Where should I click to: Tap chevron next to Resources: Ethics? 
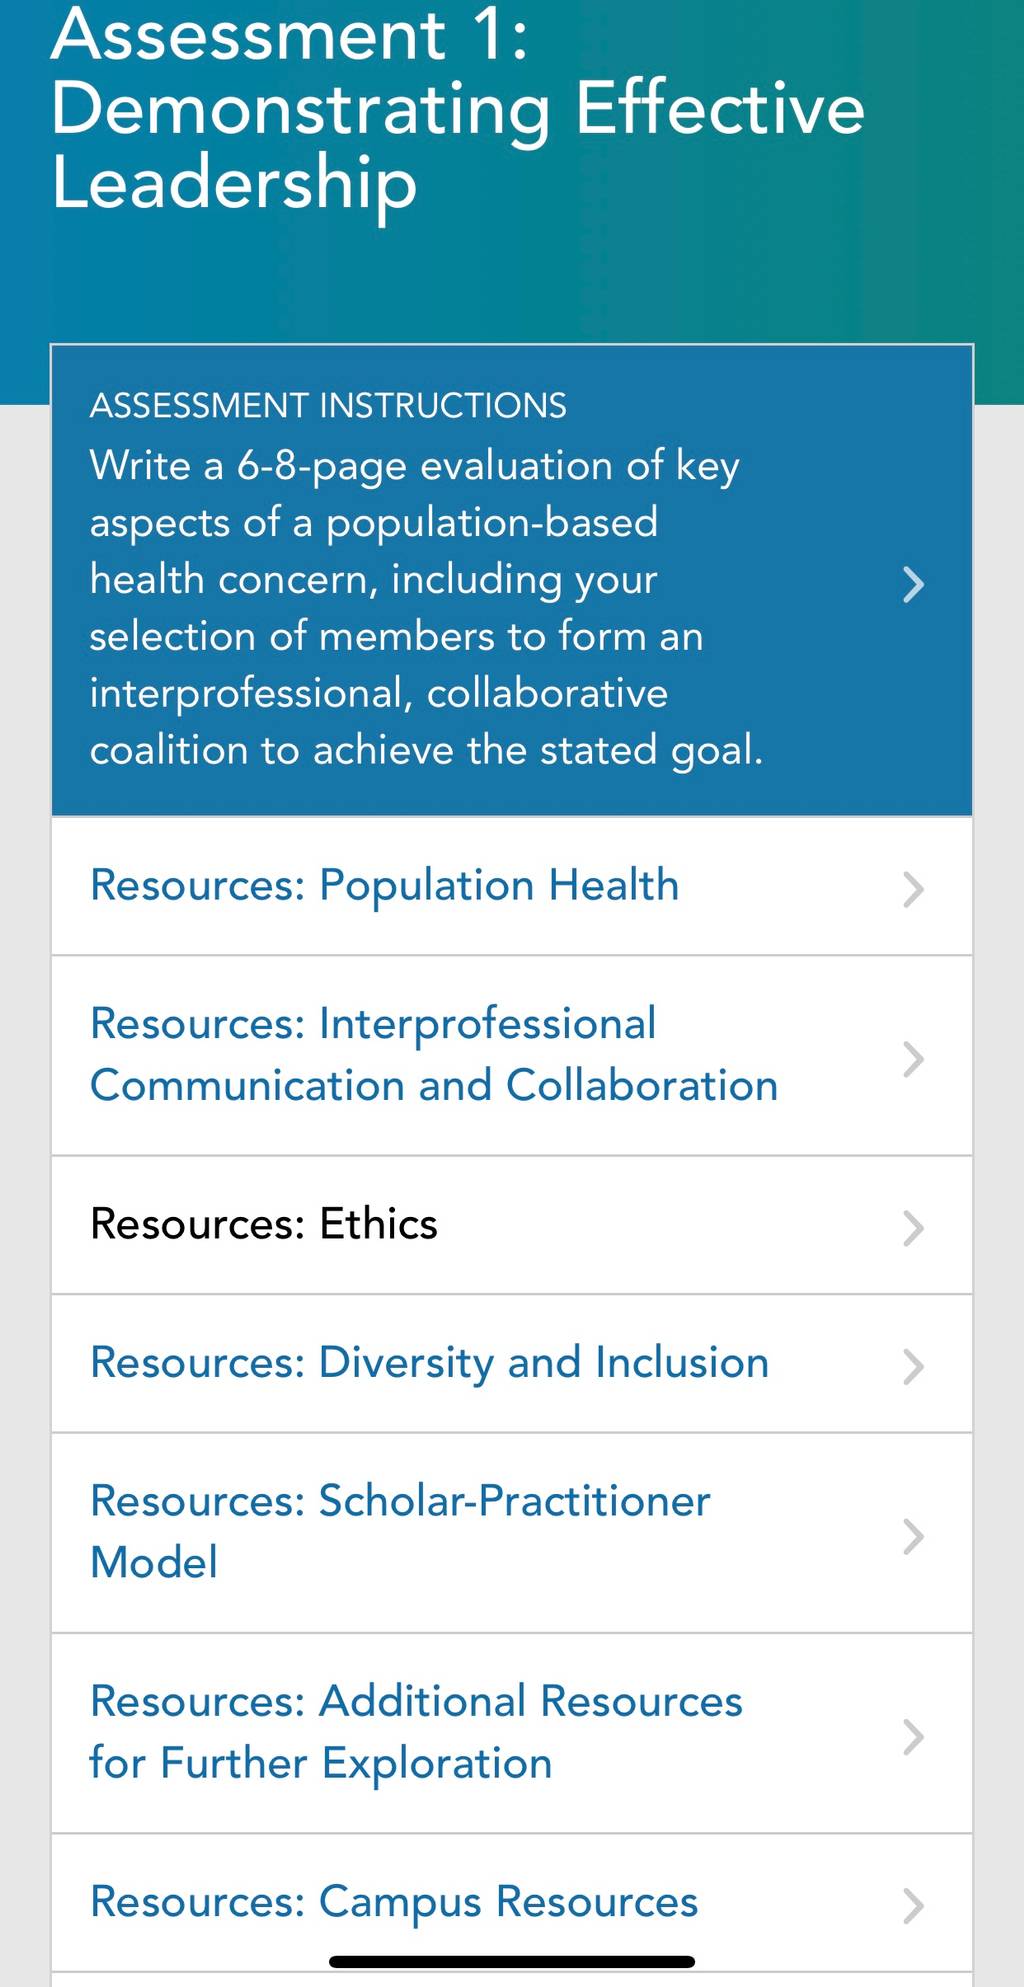(x=913, y=1228)
